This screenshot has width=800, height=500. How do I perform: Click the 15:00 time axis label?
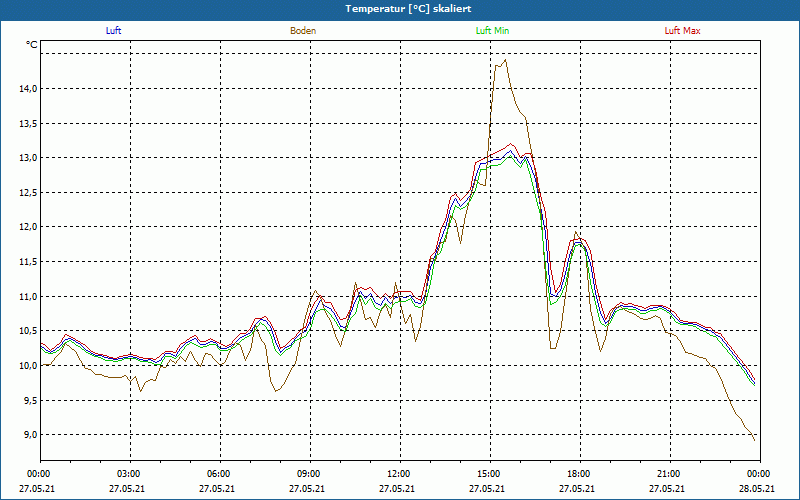487,474
